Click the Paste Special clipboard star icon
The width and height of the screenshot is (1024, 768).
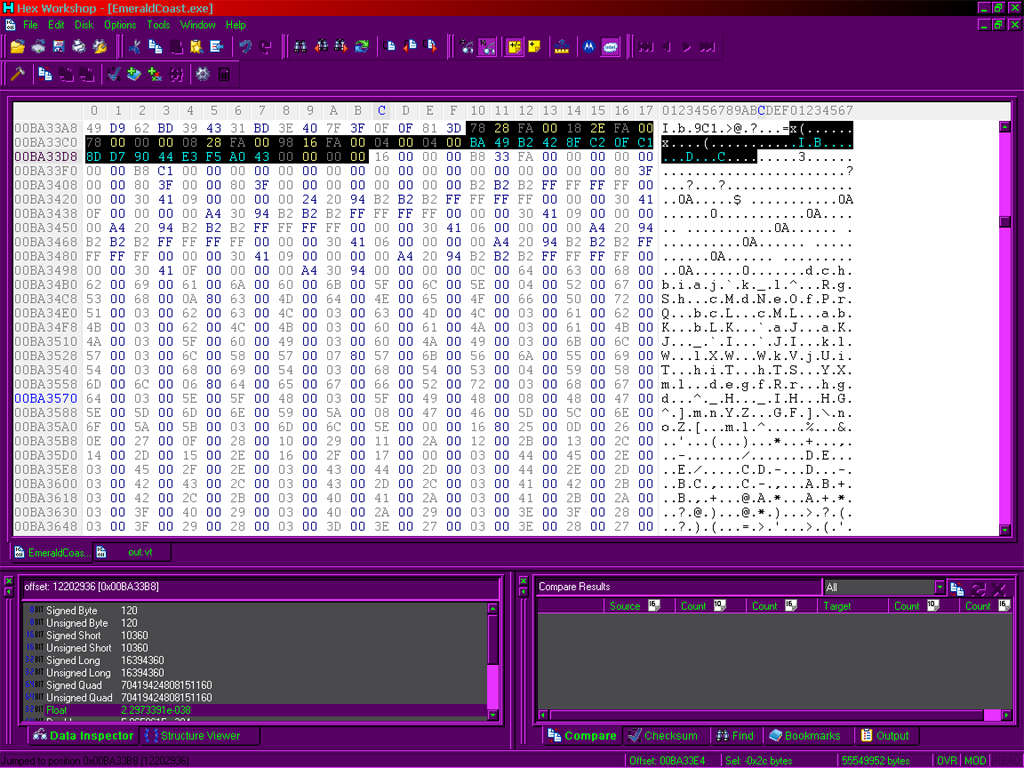pyautogui.click(x=197, y=47)
